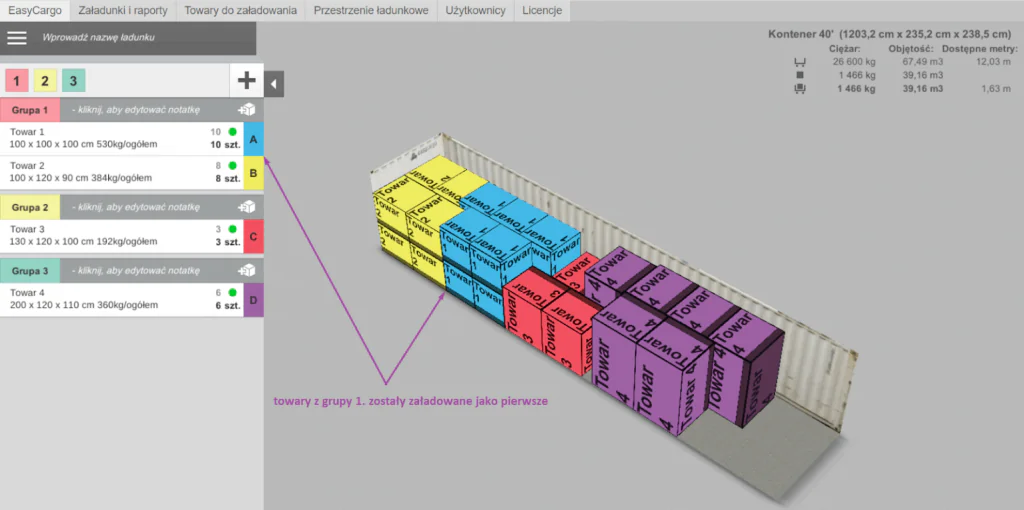Click green status dot of Towar 1

(x=232, y=132)
